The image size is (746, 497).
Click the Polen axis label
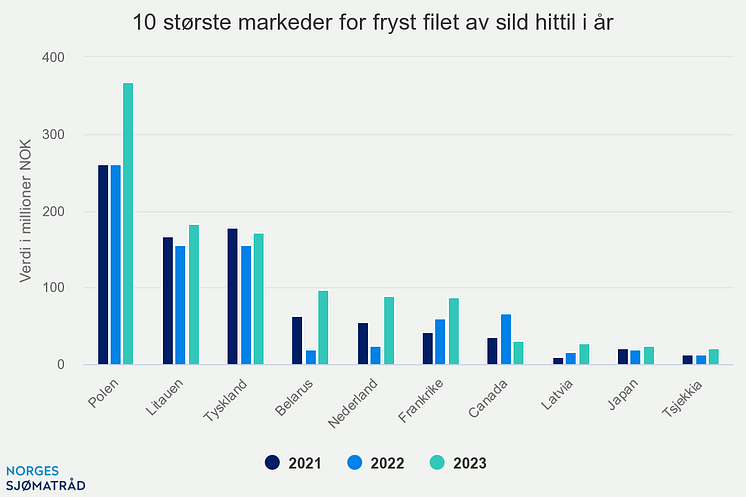[x=103, y=393]
